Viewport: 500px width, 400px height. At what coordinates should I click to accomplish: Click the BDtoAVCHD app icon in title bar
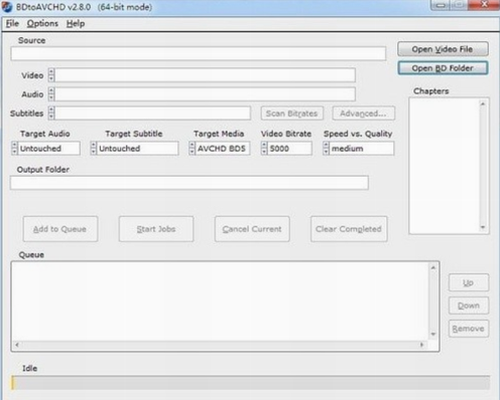tap(7, 7)
